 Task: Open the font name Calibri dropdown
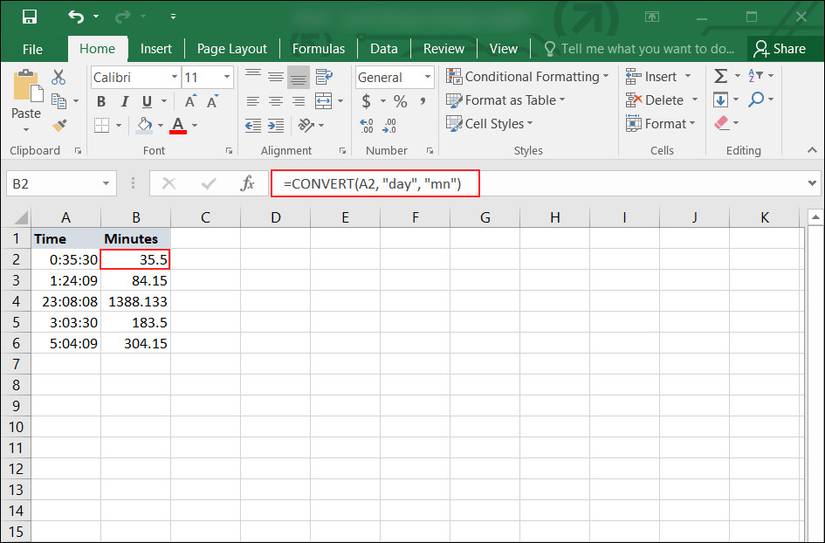point(174,77)
